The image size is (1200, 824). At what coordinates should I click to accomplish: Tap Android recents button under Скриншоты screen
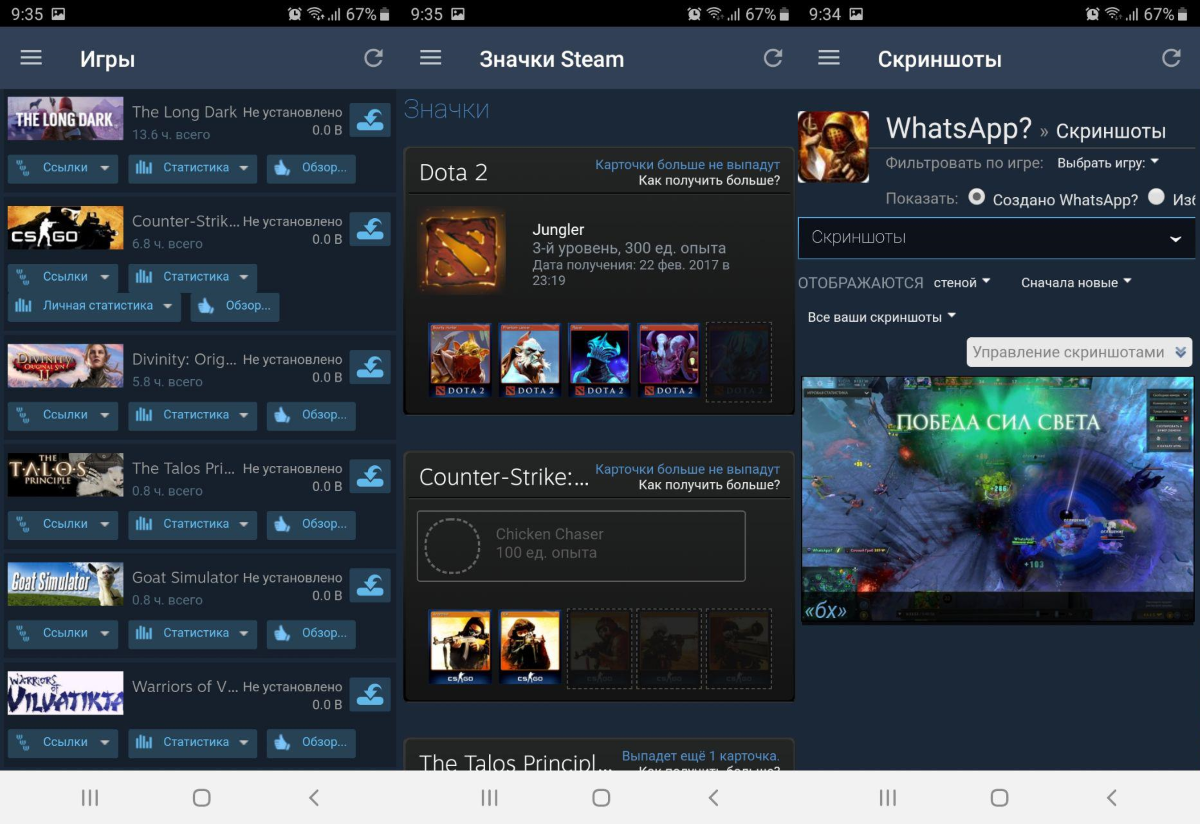[x=887, y=797]
